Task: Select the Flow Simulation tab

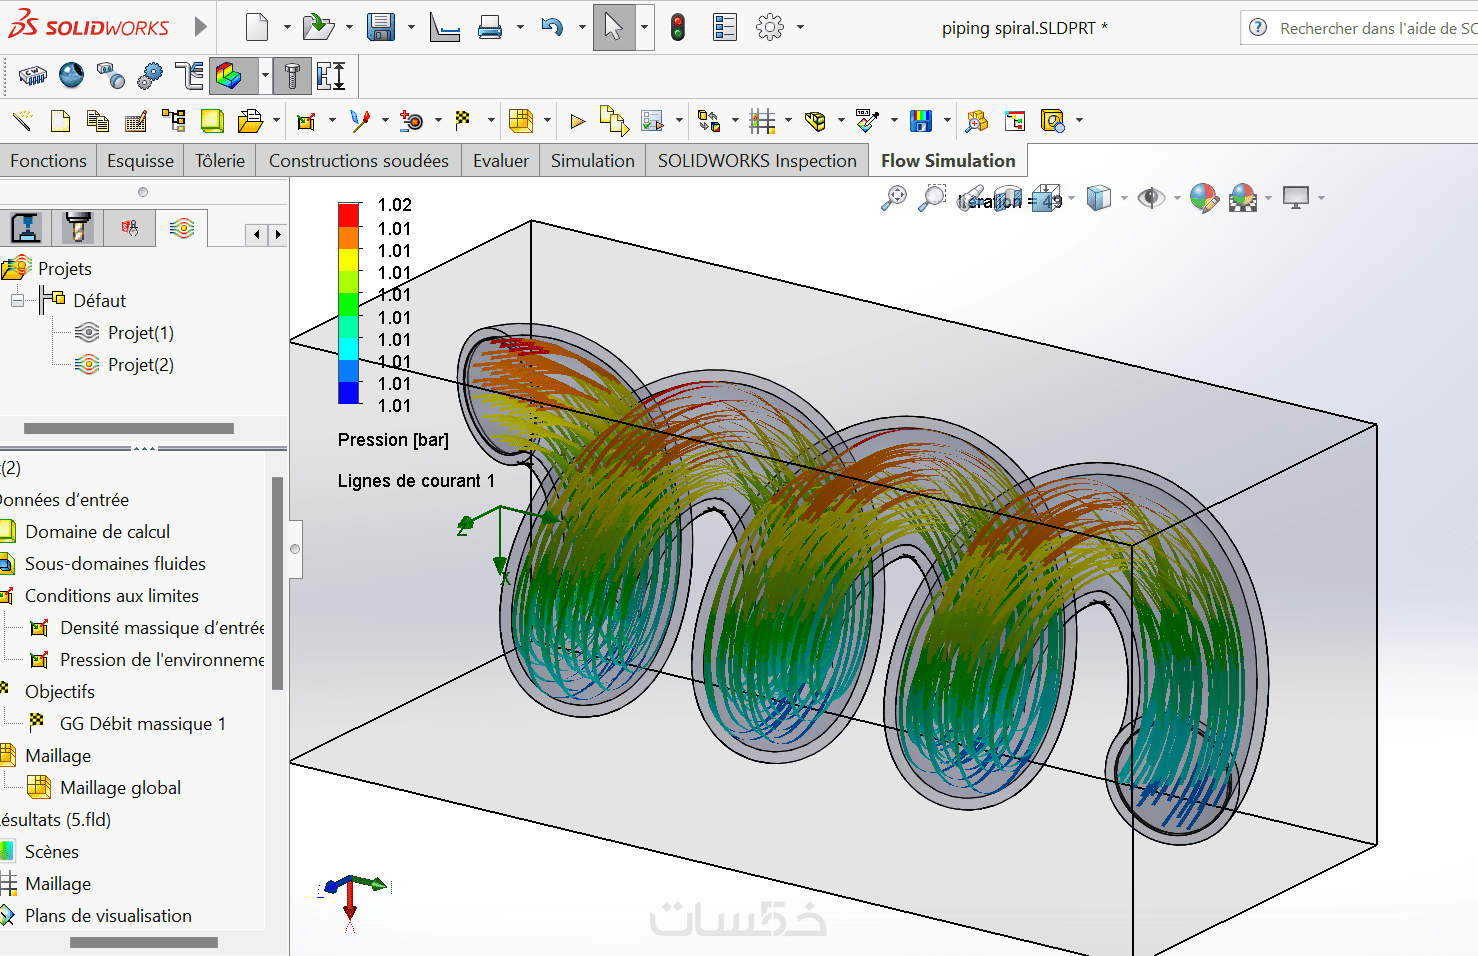Action: point(948,161)
